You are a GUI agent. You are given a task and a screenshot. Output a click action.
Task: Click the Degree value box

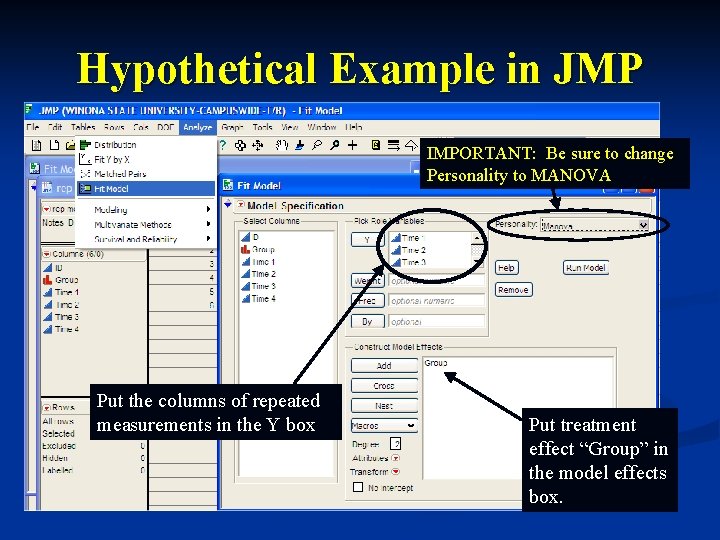pyautogui.click(x=396, y=444)
